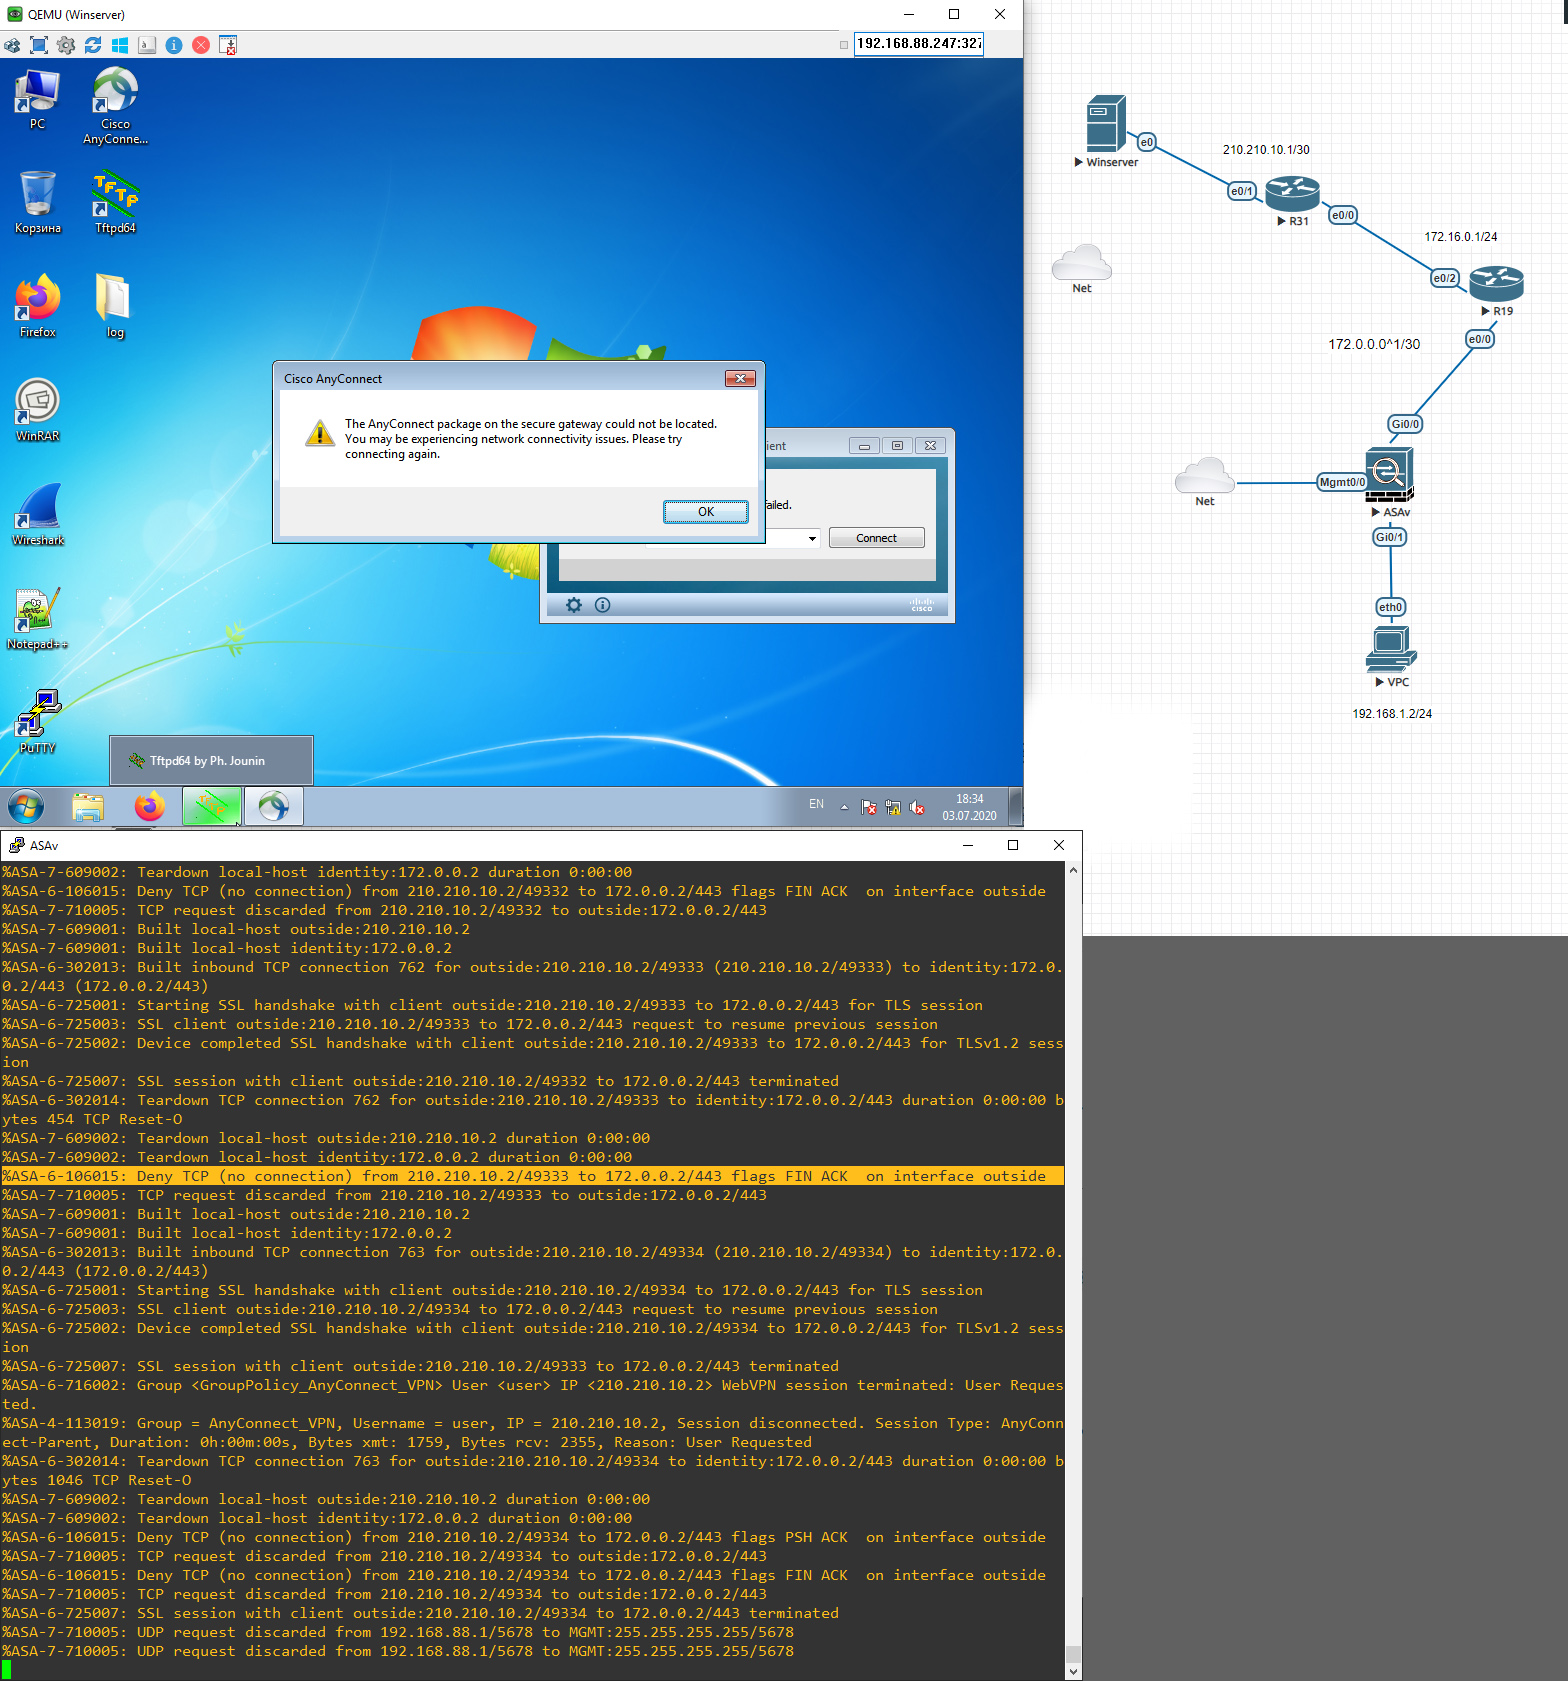The image size is (1568, 1681).
Task: Click the EN language indicator in the taskbar
Action: coord(816,804)
